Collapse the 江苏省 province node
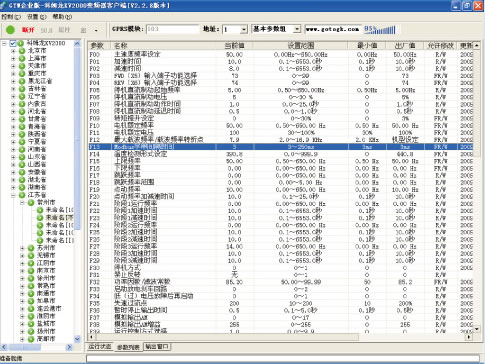This screenshot has height=364, width=485. pos(13,195)
